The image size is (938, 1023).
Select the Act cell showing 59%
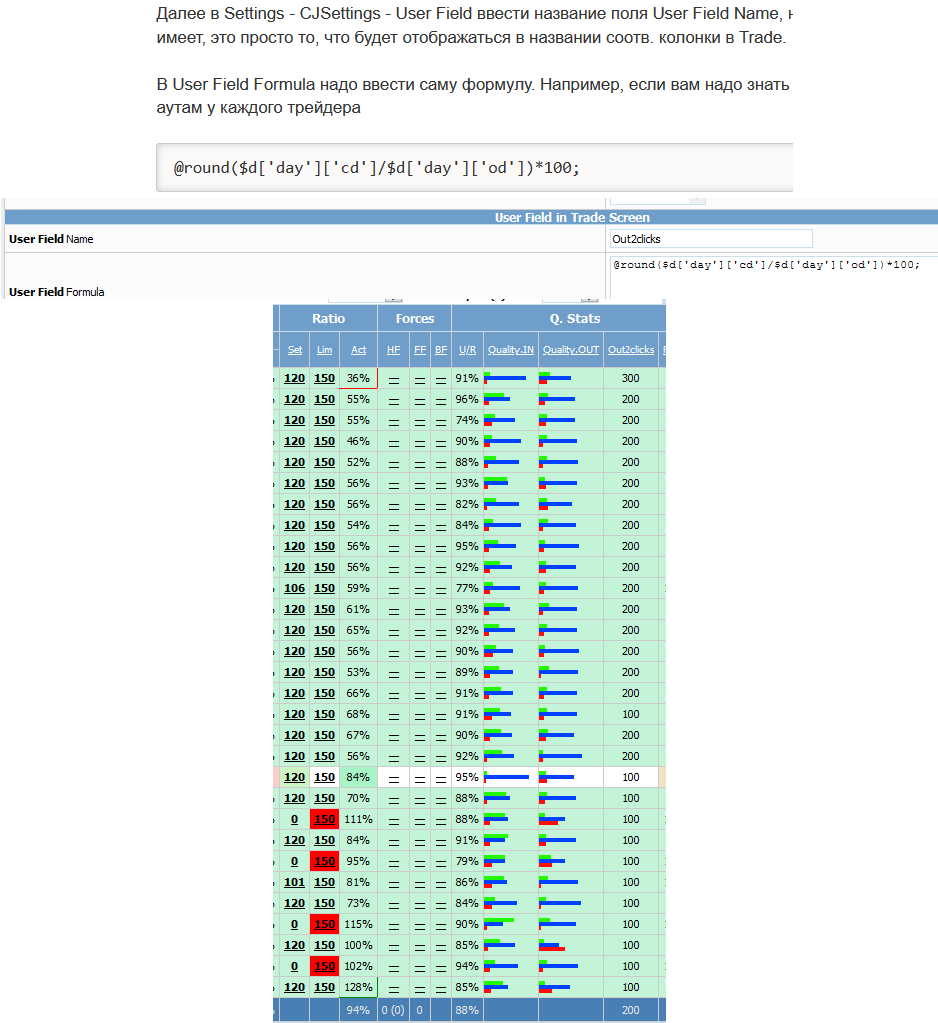point(358,588)
